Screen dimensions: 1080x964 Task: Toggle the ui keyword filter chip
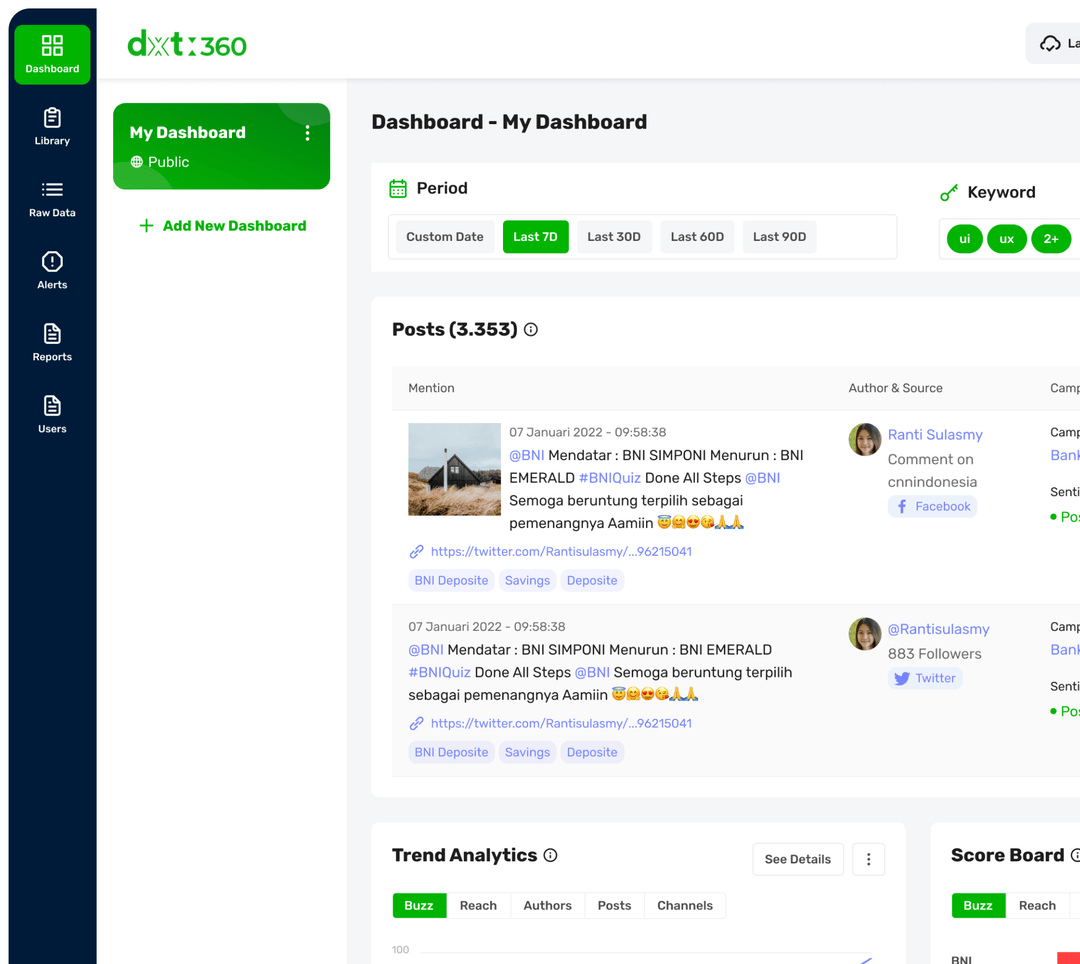pyautogui.click(x=964, y=239)
